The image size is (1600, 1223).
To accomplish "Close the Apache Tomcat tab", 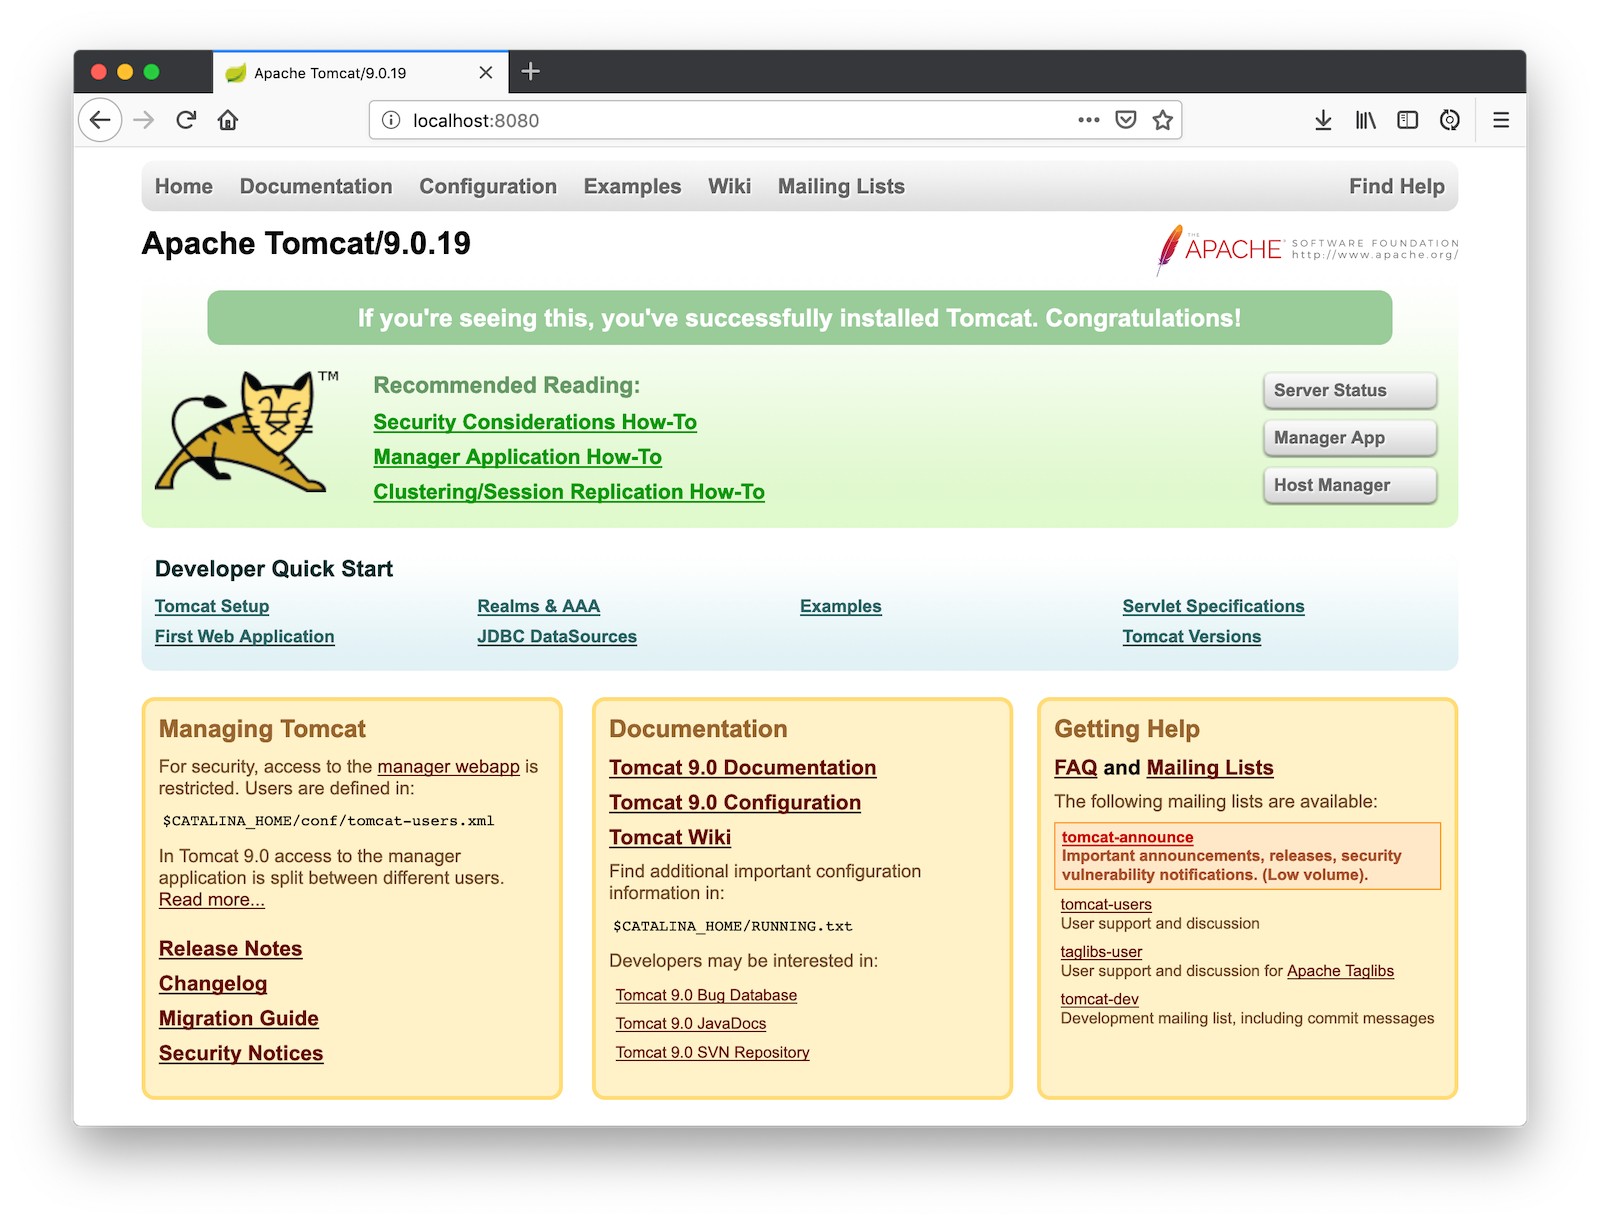I will coord(485,72).
